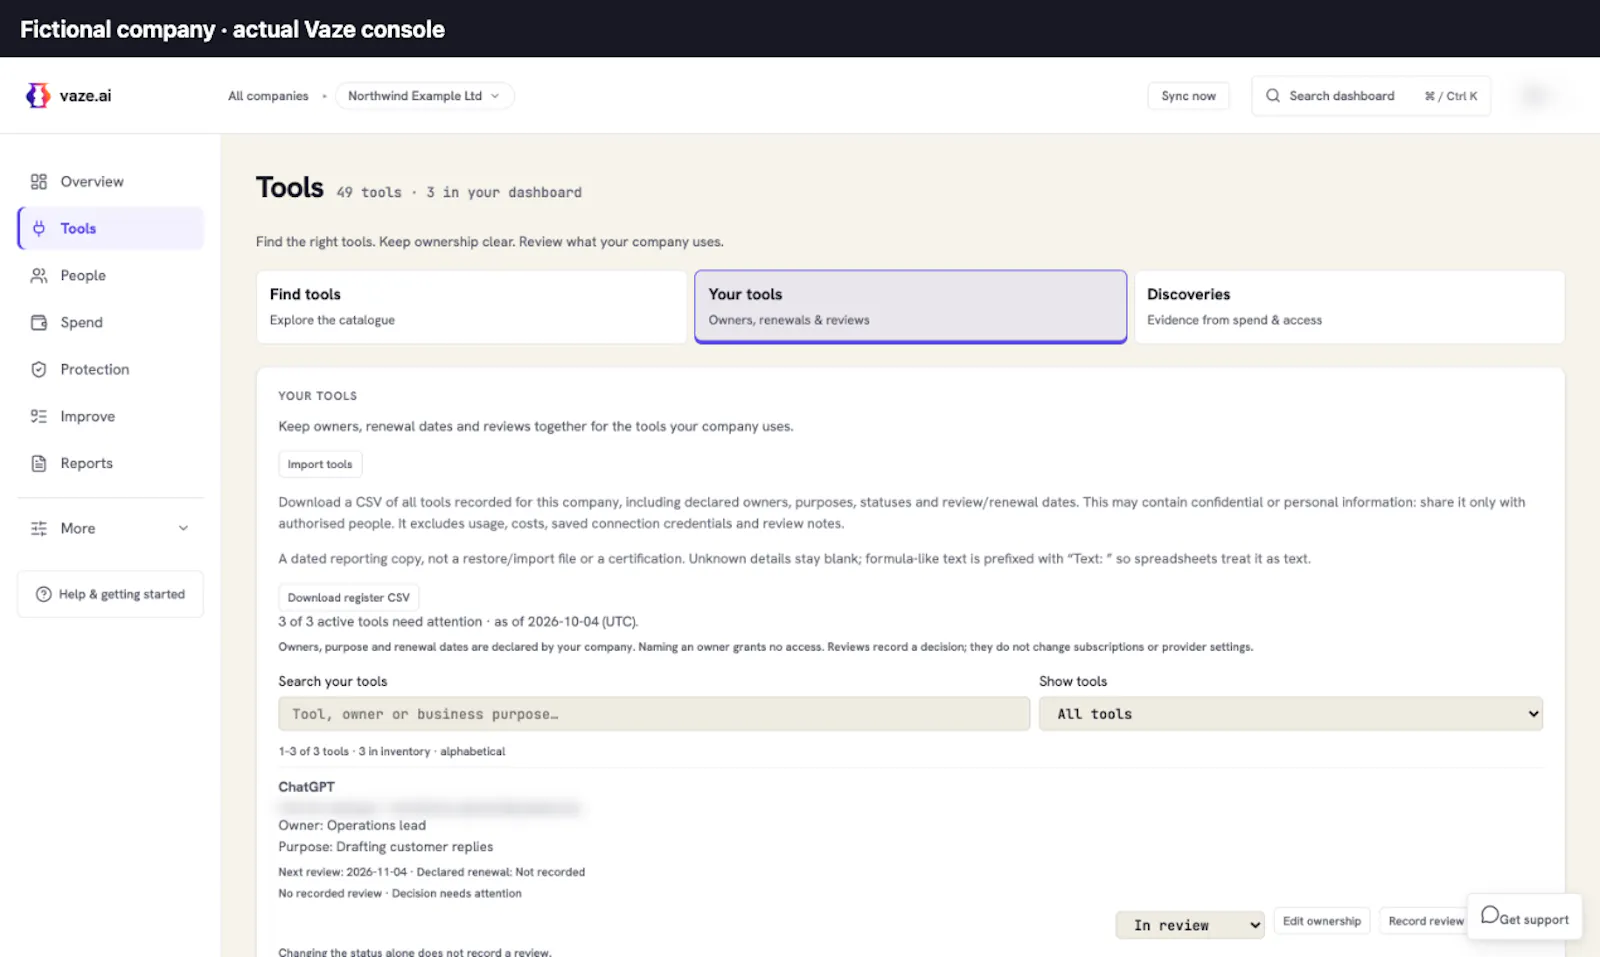Click '1-3 of 3 tools' count text
This screenshot has height=957, width=1600.
tap(313, 751)
